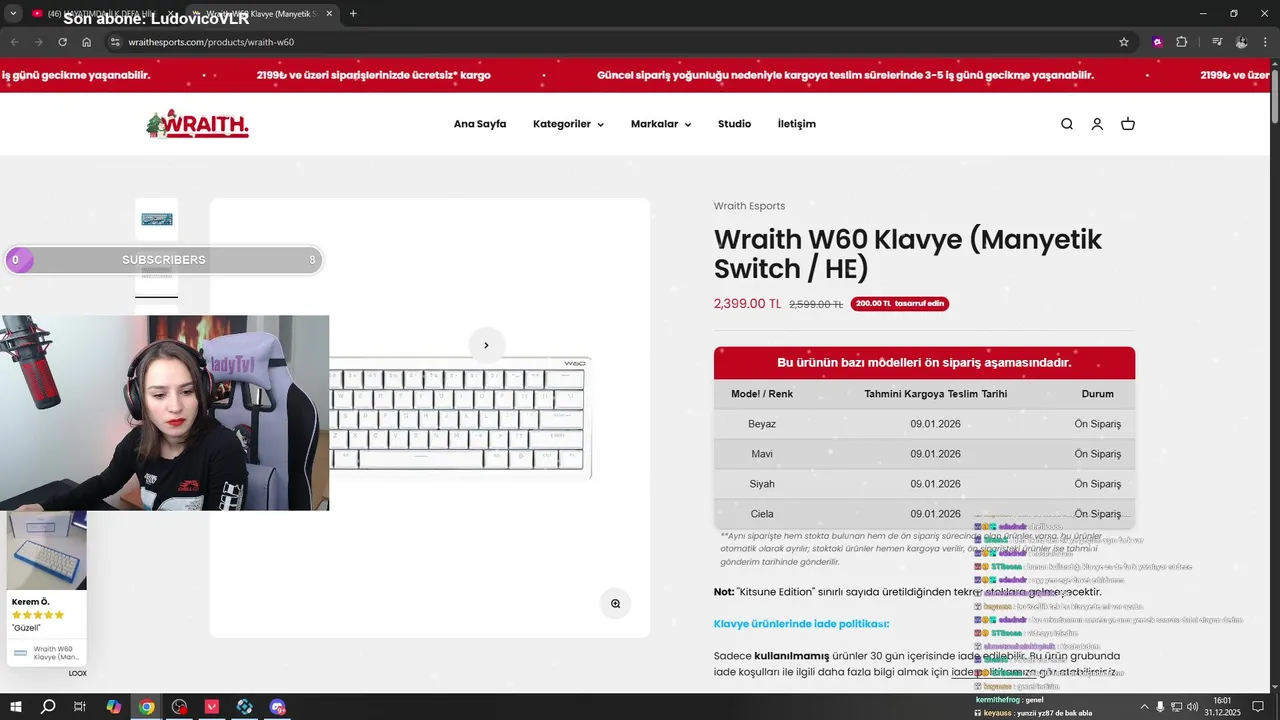This screenshot has width=1280, height=720.
Task: Open the account login icon
Action: coord(1097,124)
